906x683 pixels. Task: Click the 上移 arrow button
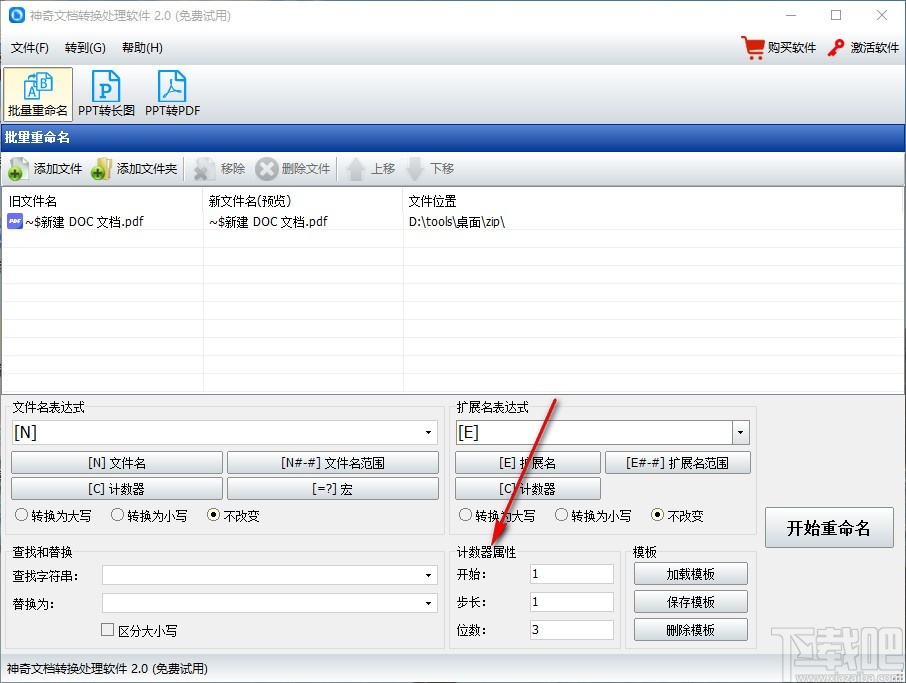coord(370,169)
